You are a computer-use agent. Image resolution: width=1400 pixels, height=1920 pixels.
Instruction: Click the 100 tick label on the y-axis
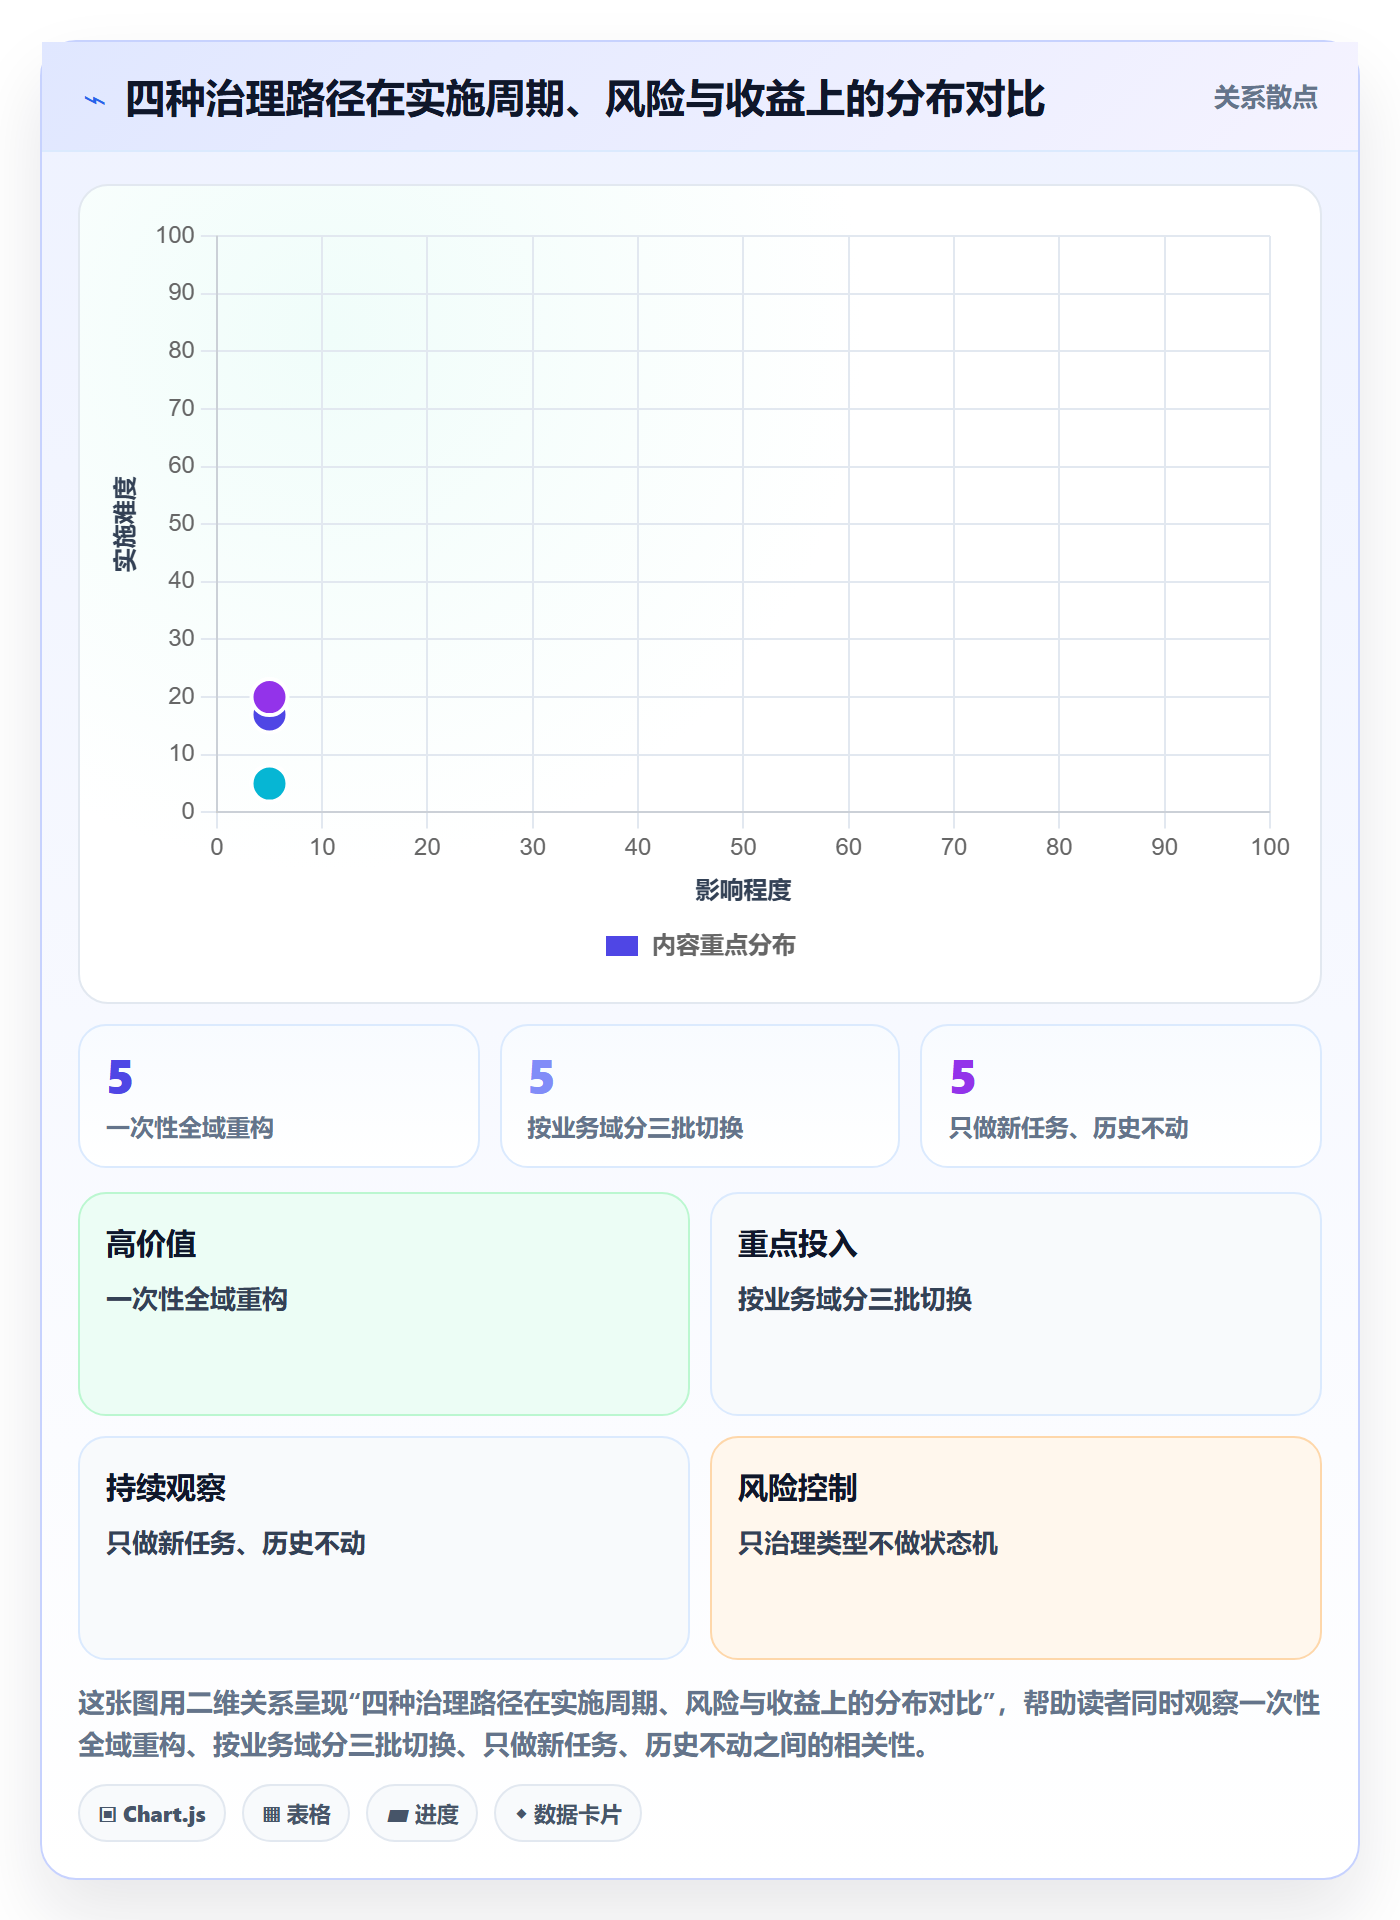tap(175, 235)
